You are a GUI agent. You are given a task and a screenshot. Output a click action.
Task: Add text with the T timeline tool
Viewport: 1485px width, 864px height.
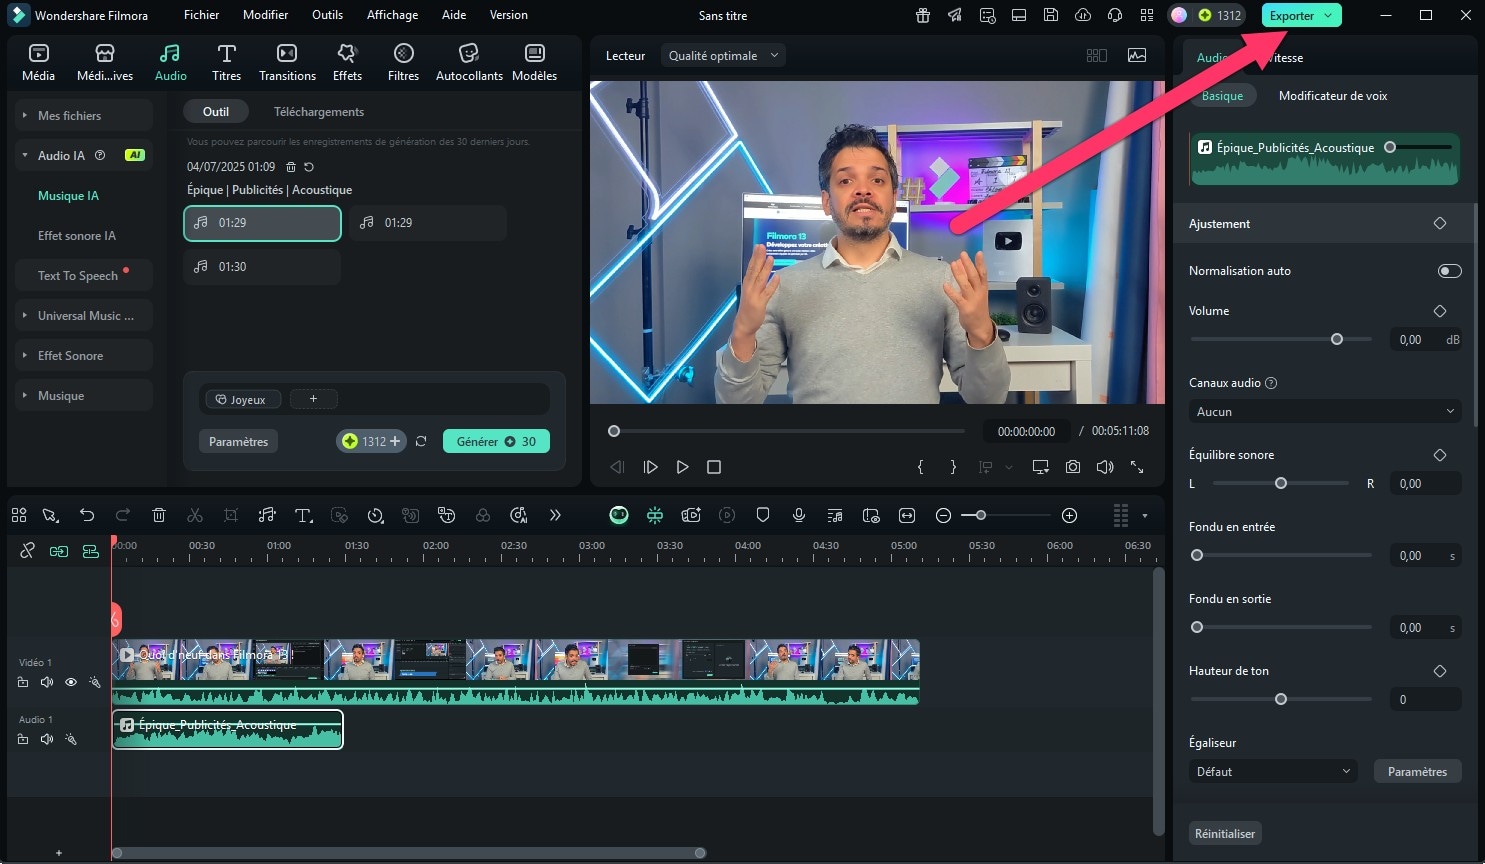tap(303, 515)
